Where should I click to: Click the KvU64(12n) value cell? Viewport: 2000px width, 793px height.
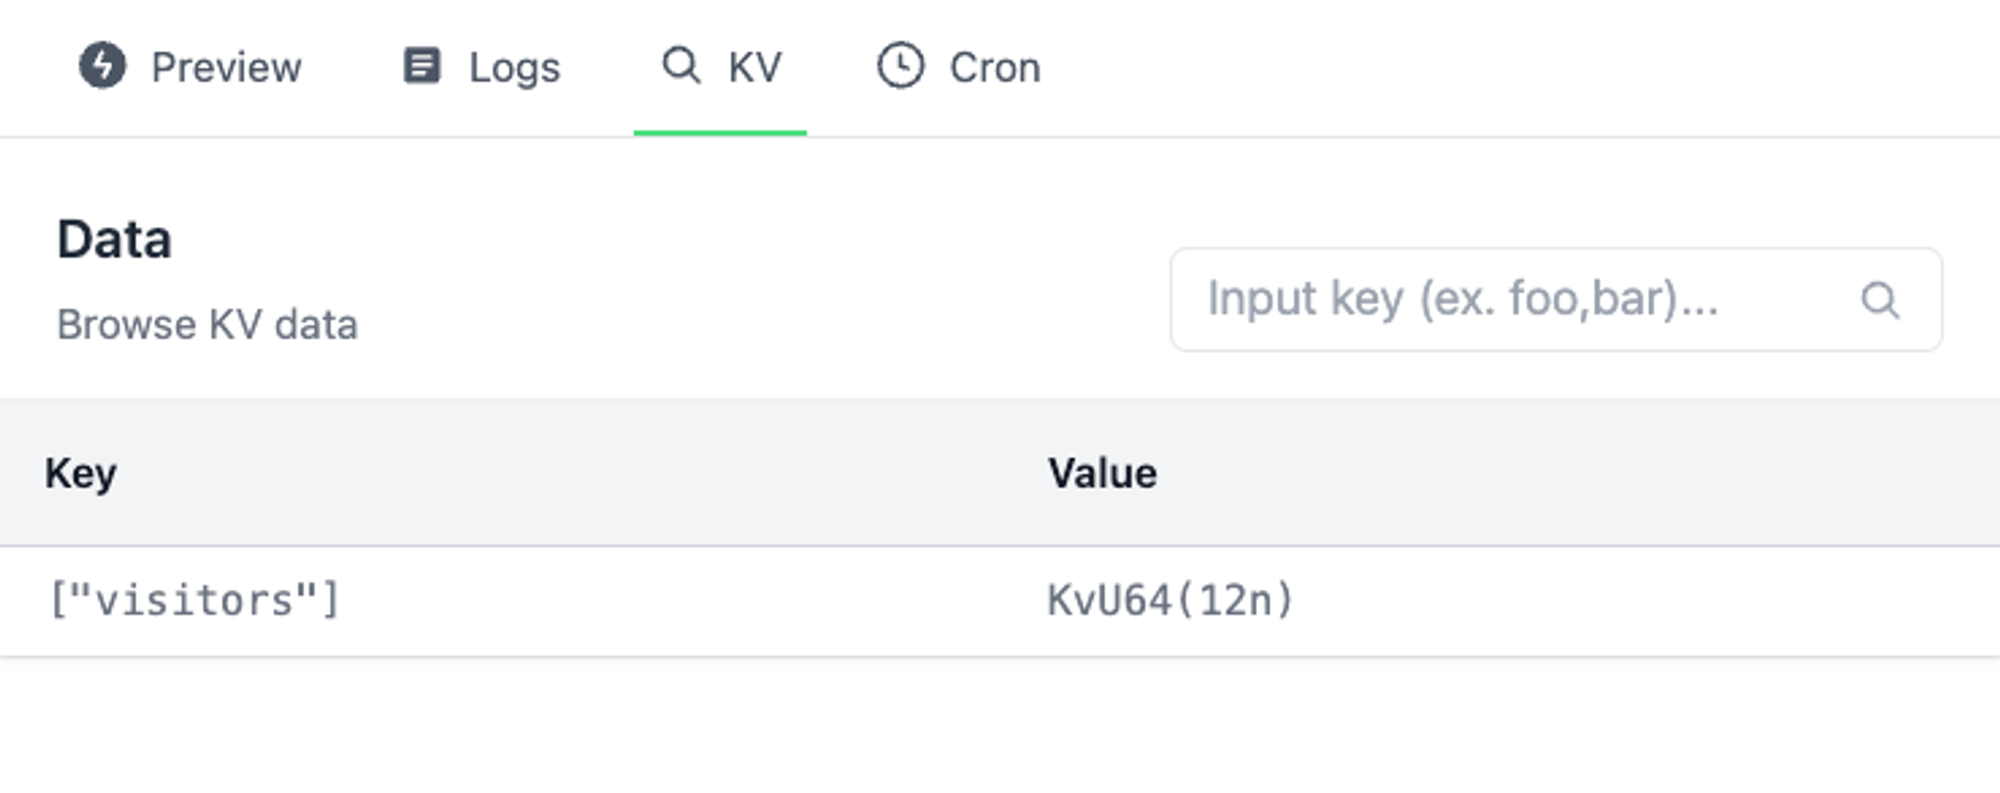point(1170,600)
